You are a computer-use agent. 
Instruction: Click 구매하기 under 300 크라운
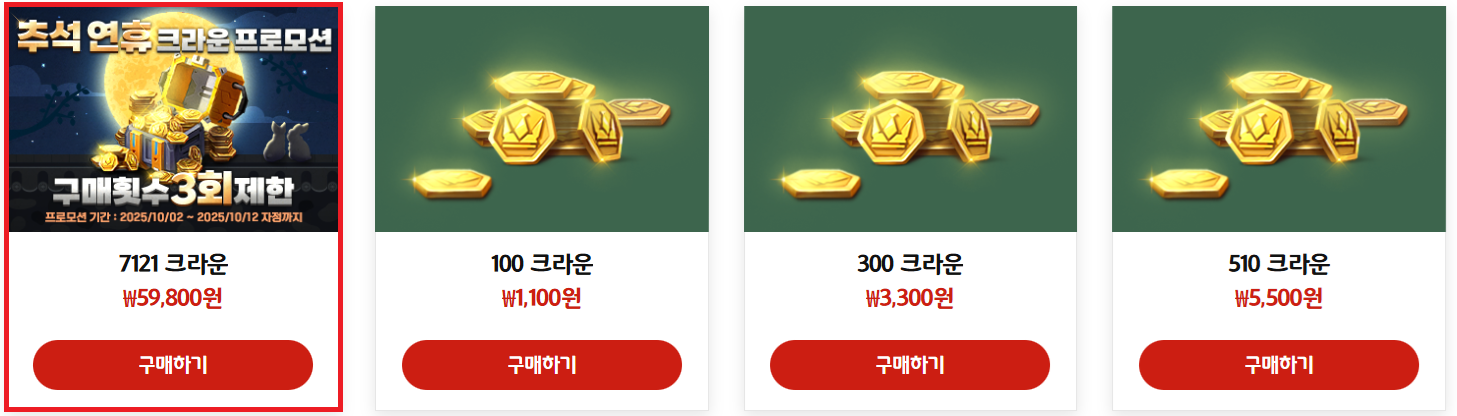tap(910, 365)
